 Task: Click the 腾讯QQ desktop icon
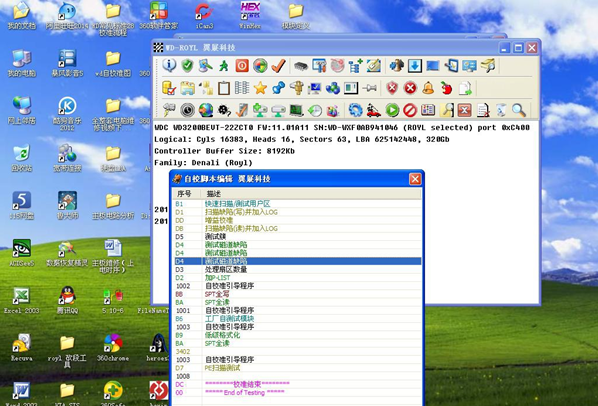point(67,300)
